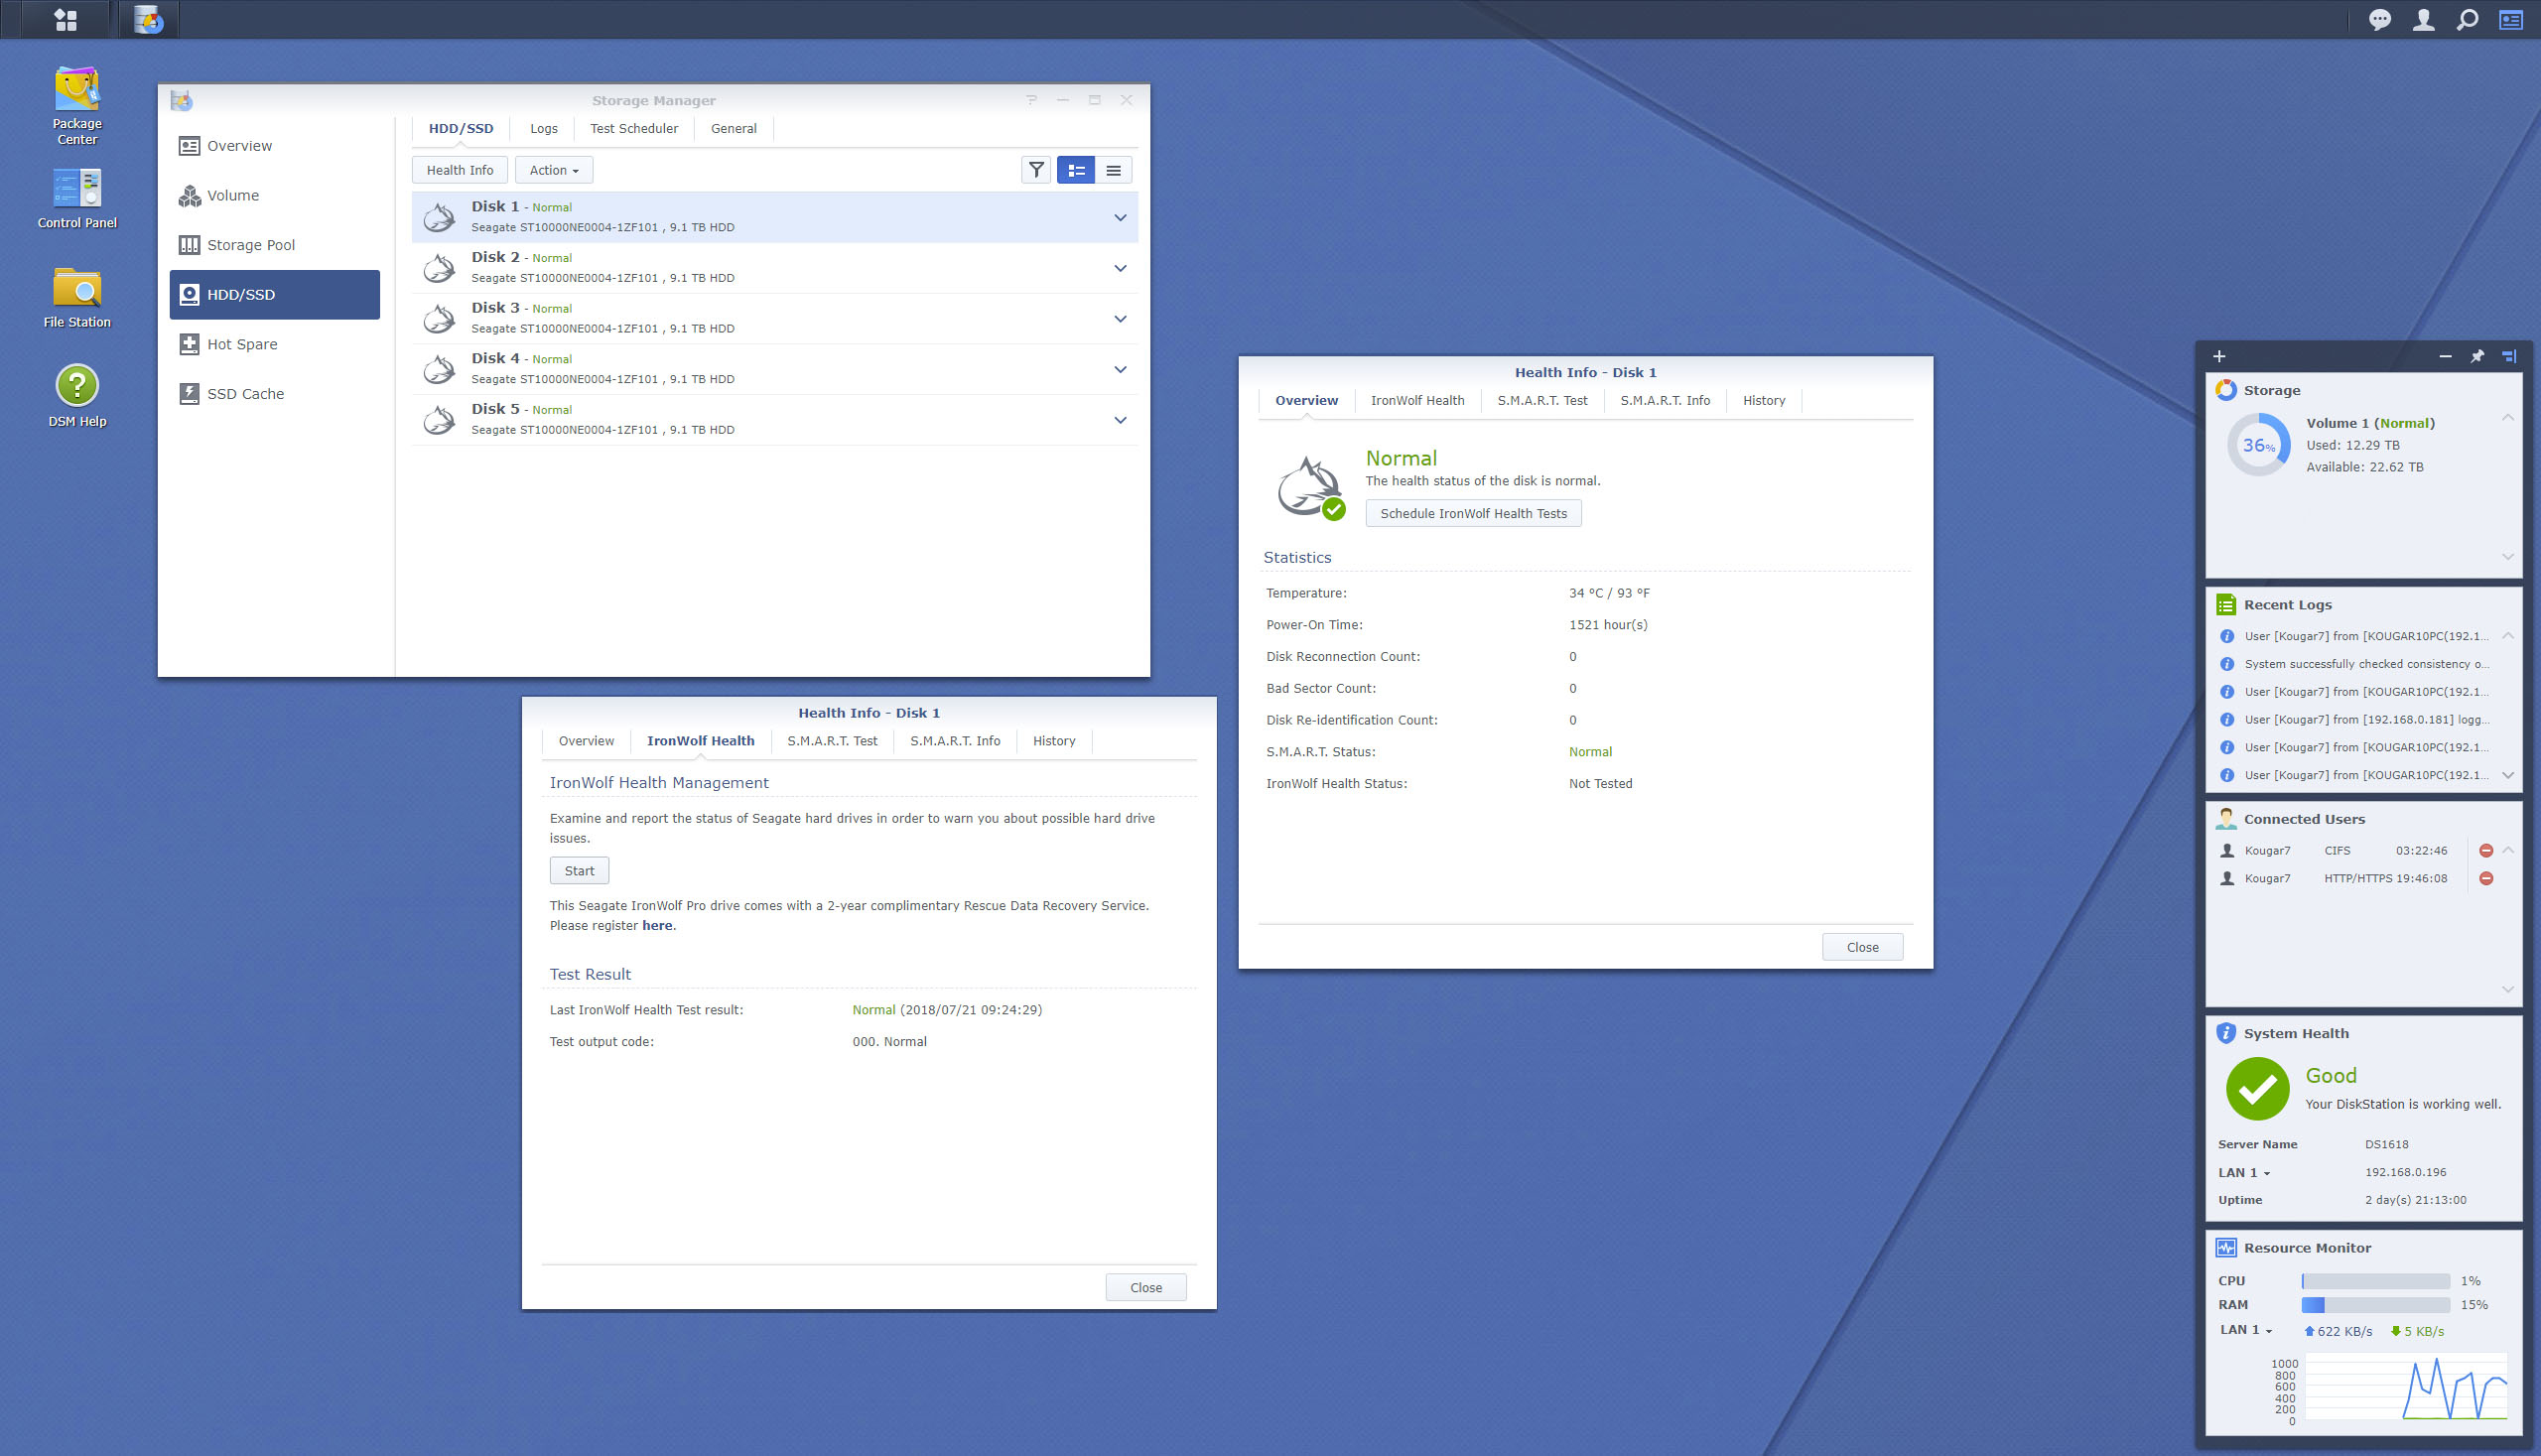This screenshot has height=1456, width=2541.
Task: Click the search magnifier icon
Action: coord(2468,19)
